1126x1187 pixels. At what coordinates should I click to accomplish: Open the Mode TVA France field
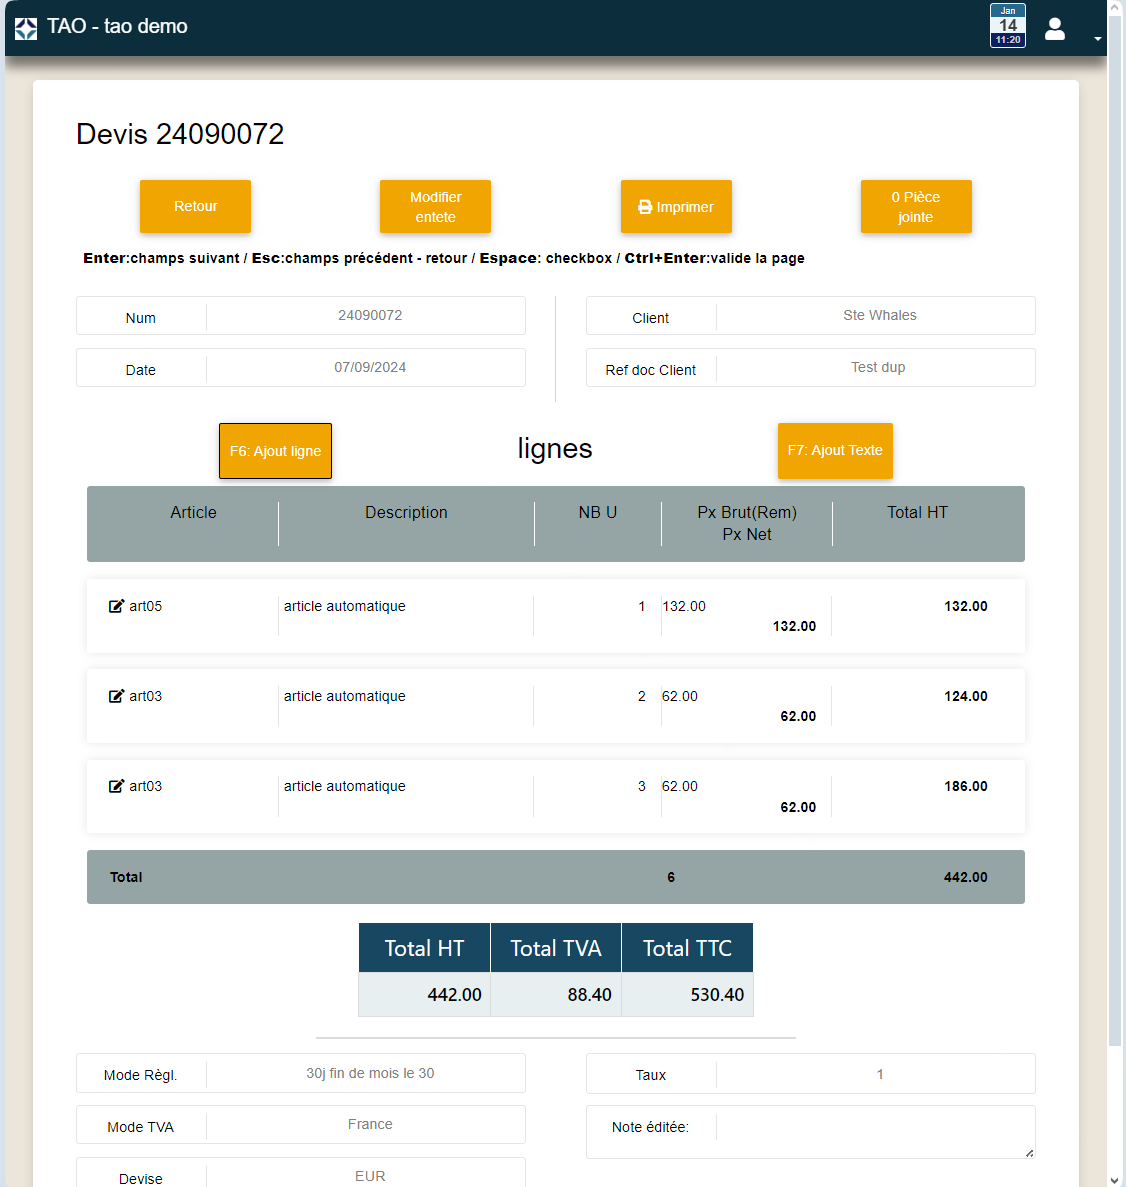click(x=369, y=1125)
